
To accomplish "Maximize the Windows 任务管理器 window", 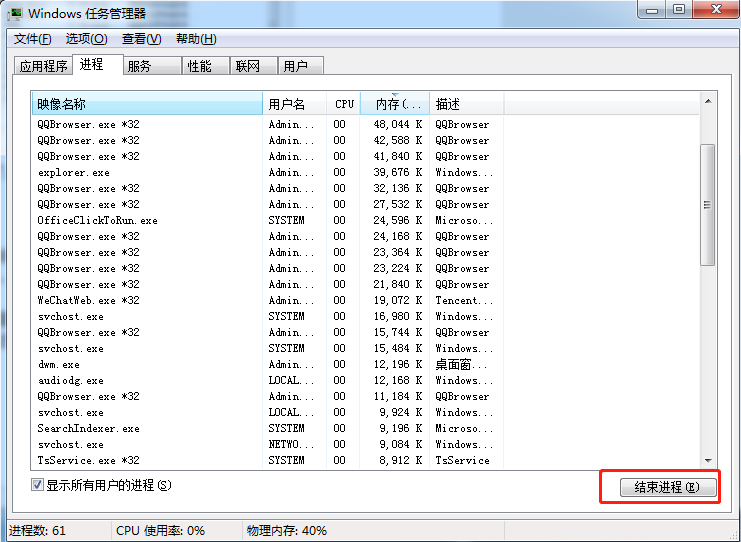I will coord(679,9).
